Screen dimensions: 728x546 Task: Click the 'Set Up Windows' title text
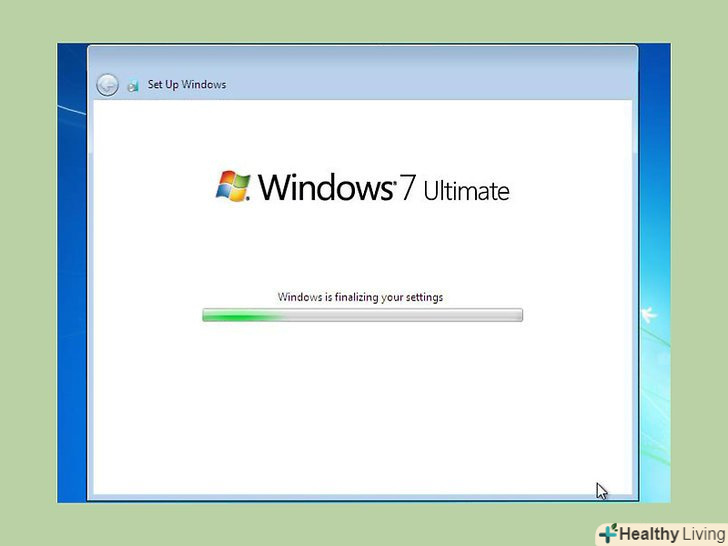click(x=187, y=84)
